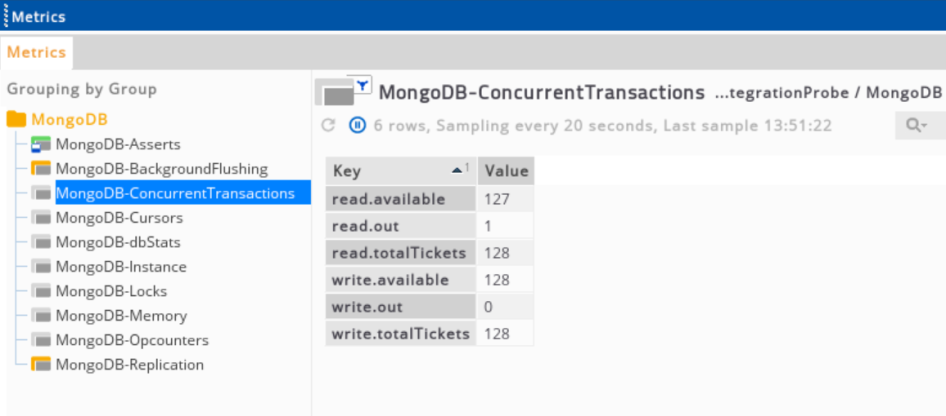Click the read.available key cell
946x416 pixels.
401,199
